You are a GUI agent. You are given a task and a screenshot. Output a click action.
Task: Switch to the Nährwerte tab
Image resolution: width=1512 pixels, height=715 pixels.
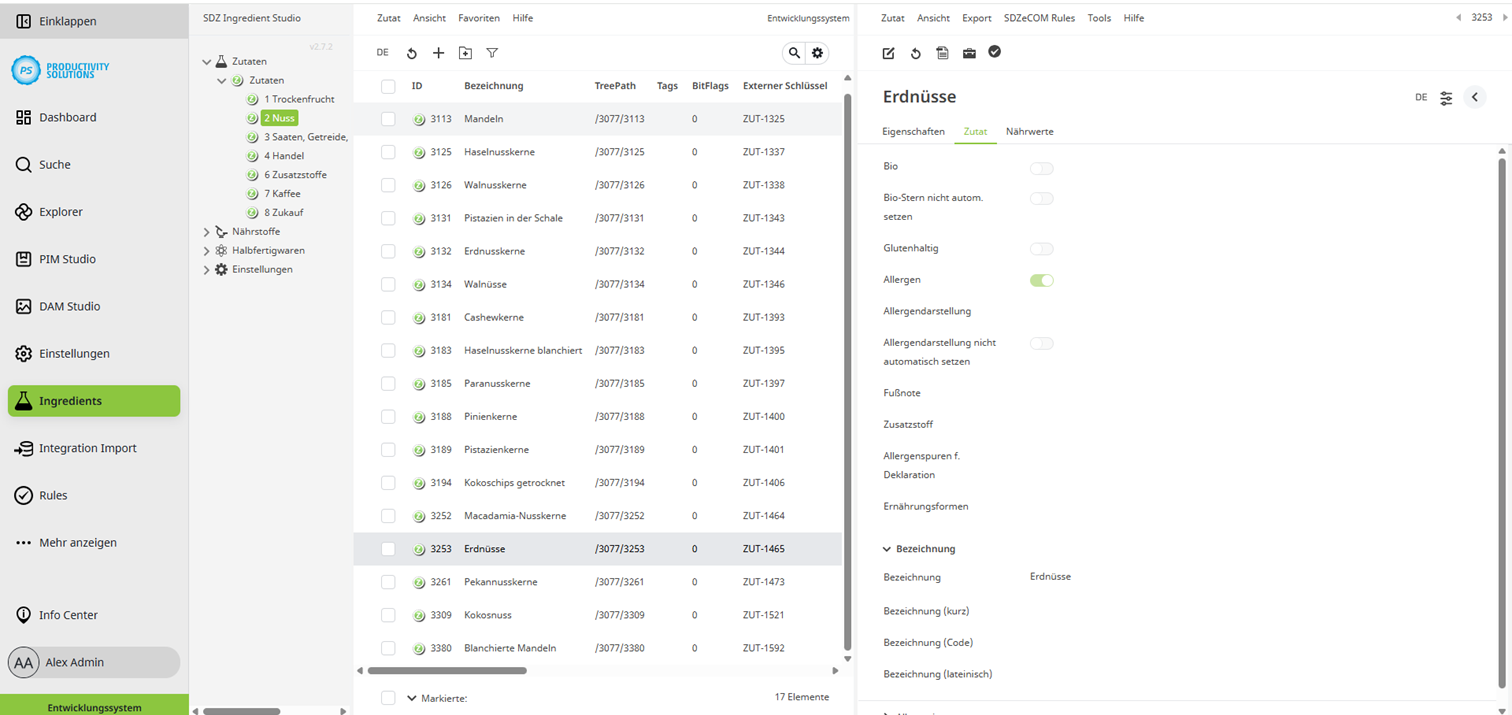[1029, 131]
